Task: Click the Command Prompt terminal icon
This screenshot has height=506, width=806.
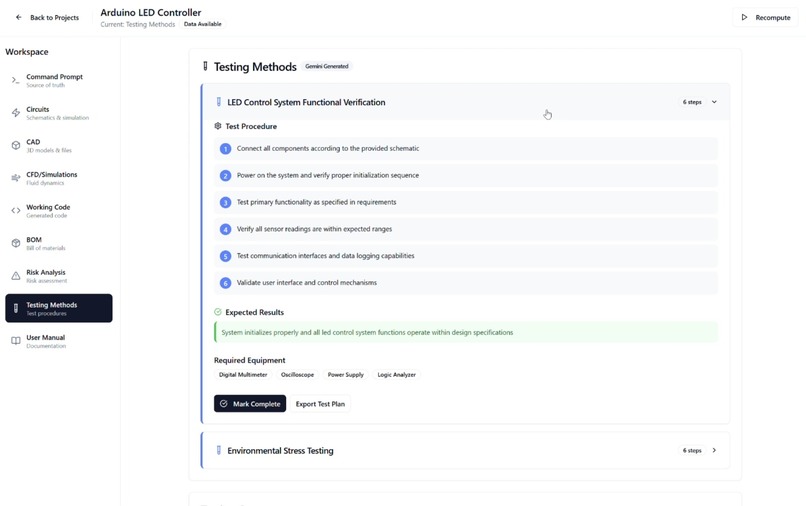Action: click(x=15, y=80)
